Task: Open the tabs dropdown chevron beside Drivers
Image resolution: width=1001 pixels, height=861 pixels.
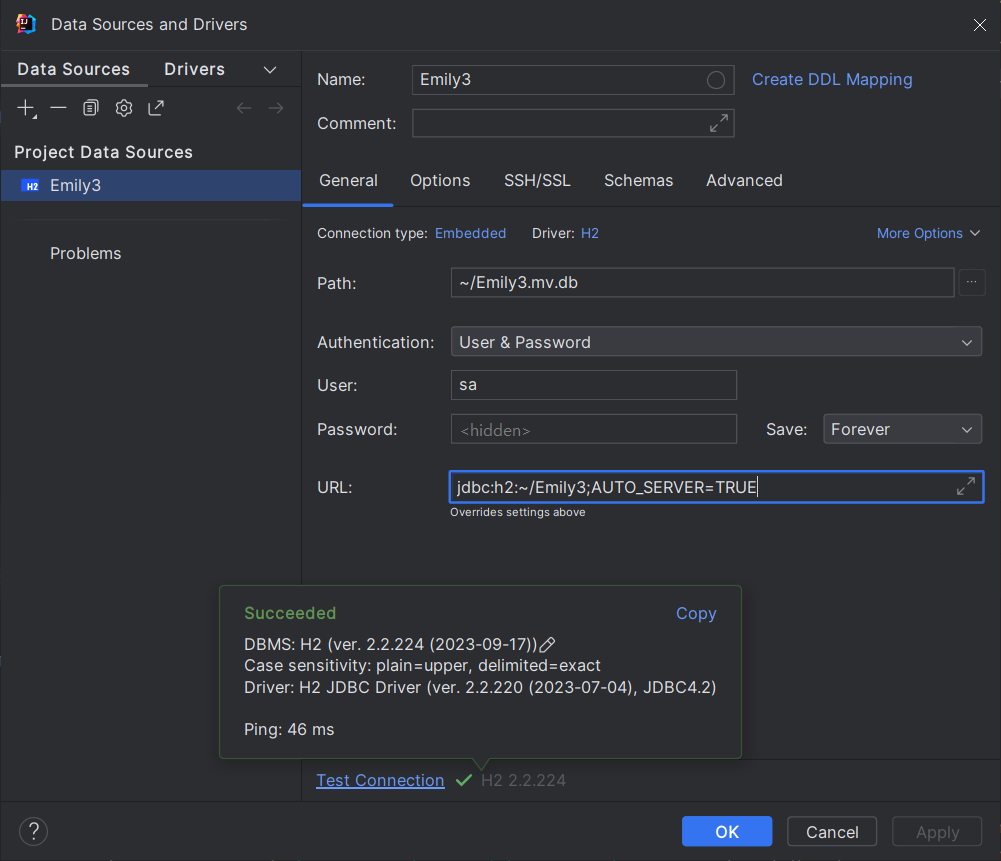Action: coord(270,70)
